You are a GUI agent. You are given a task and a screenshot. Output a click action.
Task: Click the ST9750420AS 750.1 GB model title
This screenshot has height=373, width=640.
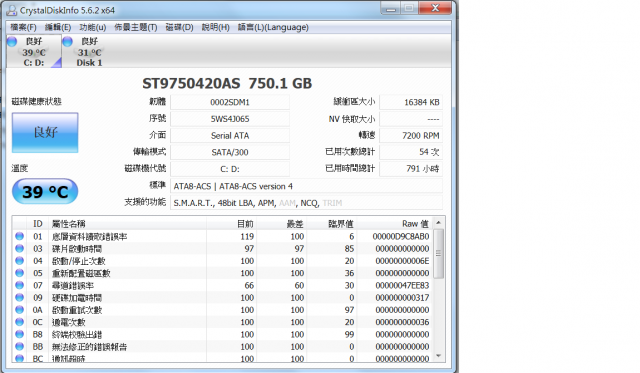pos(227,83)
